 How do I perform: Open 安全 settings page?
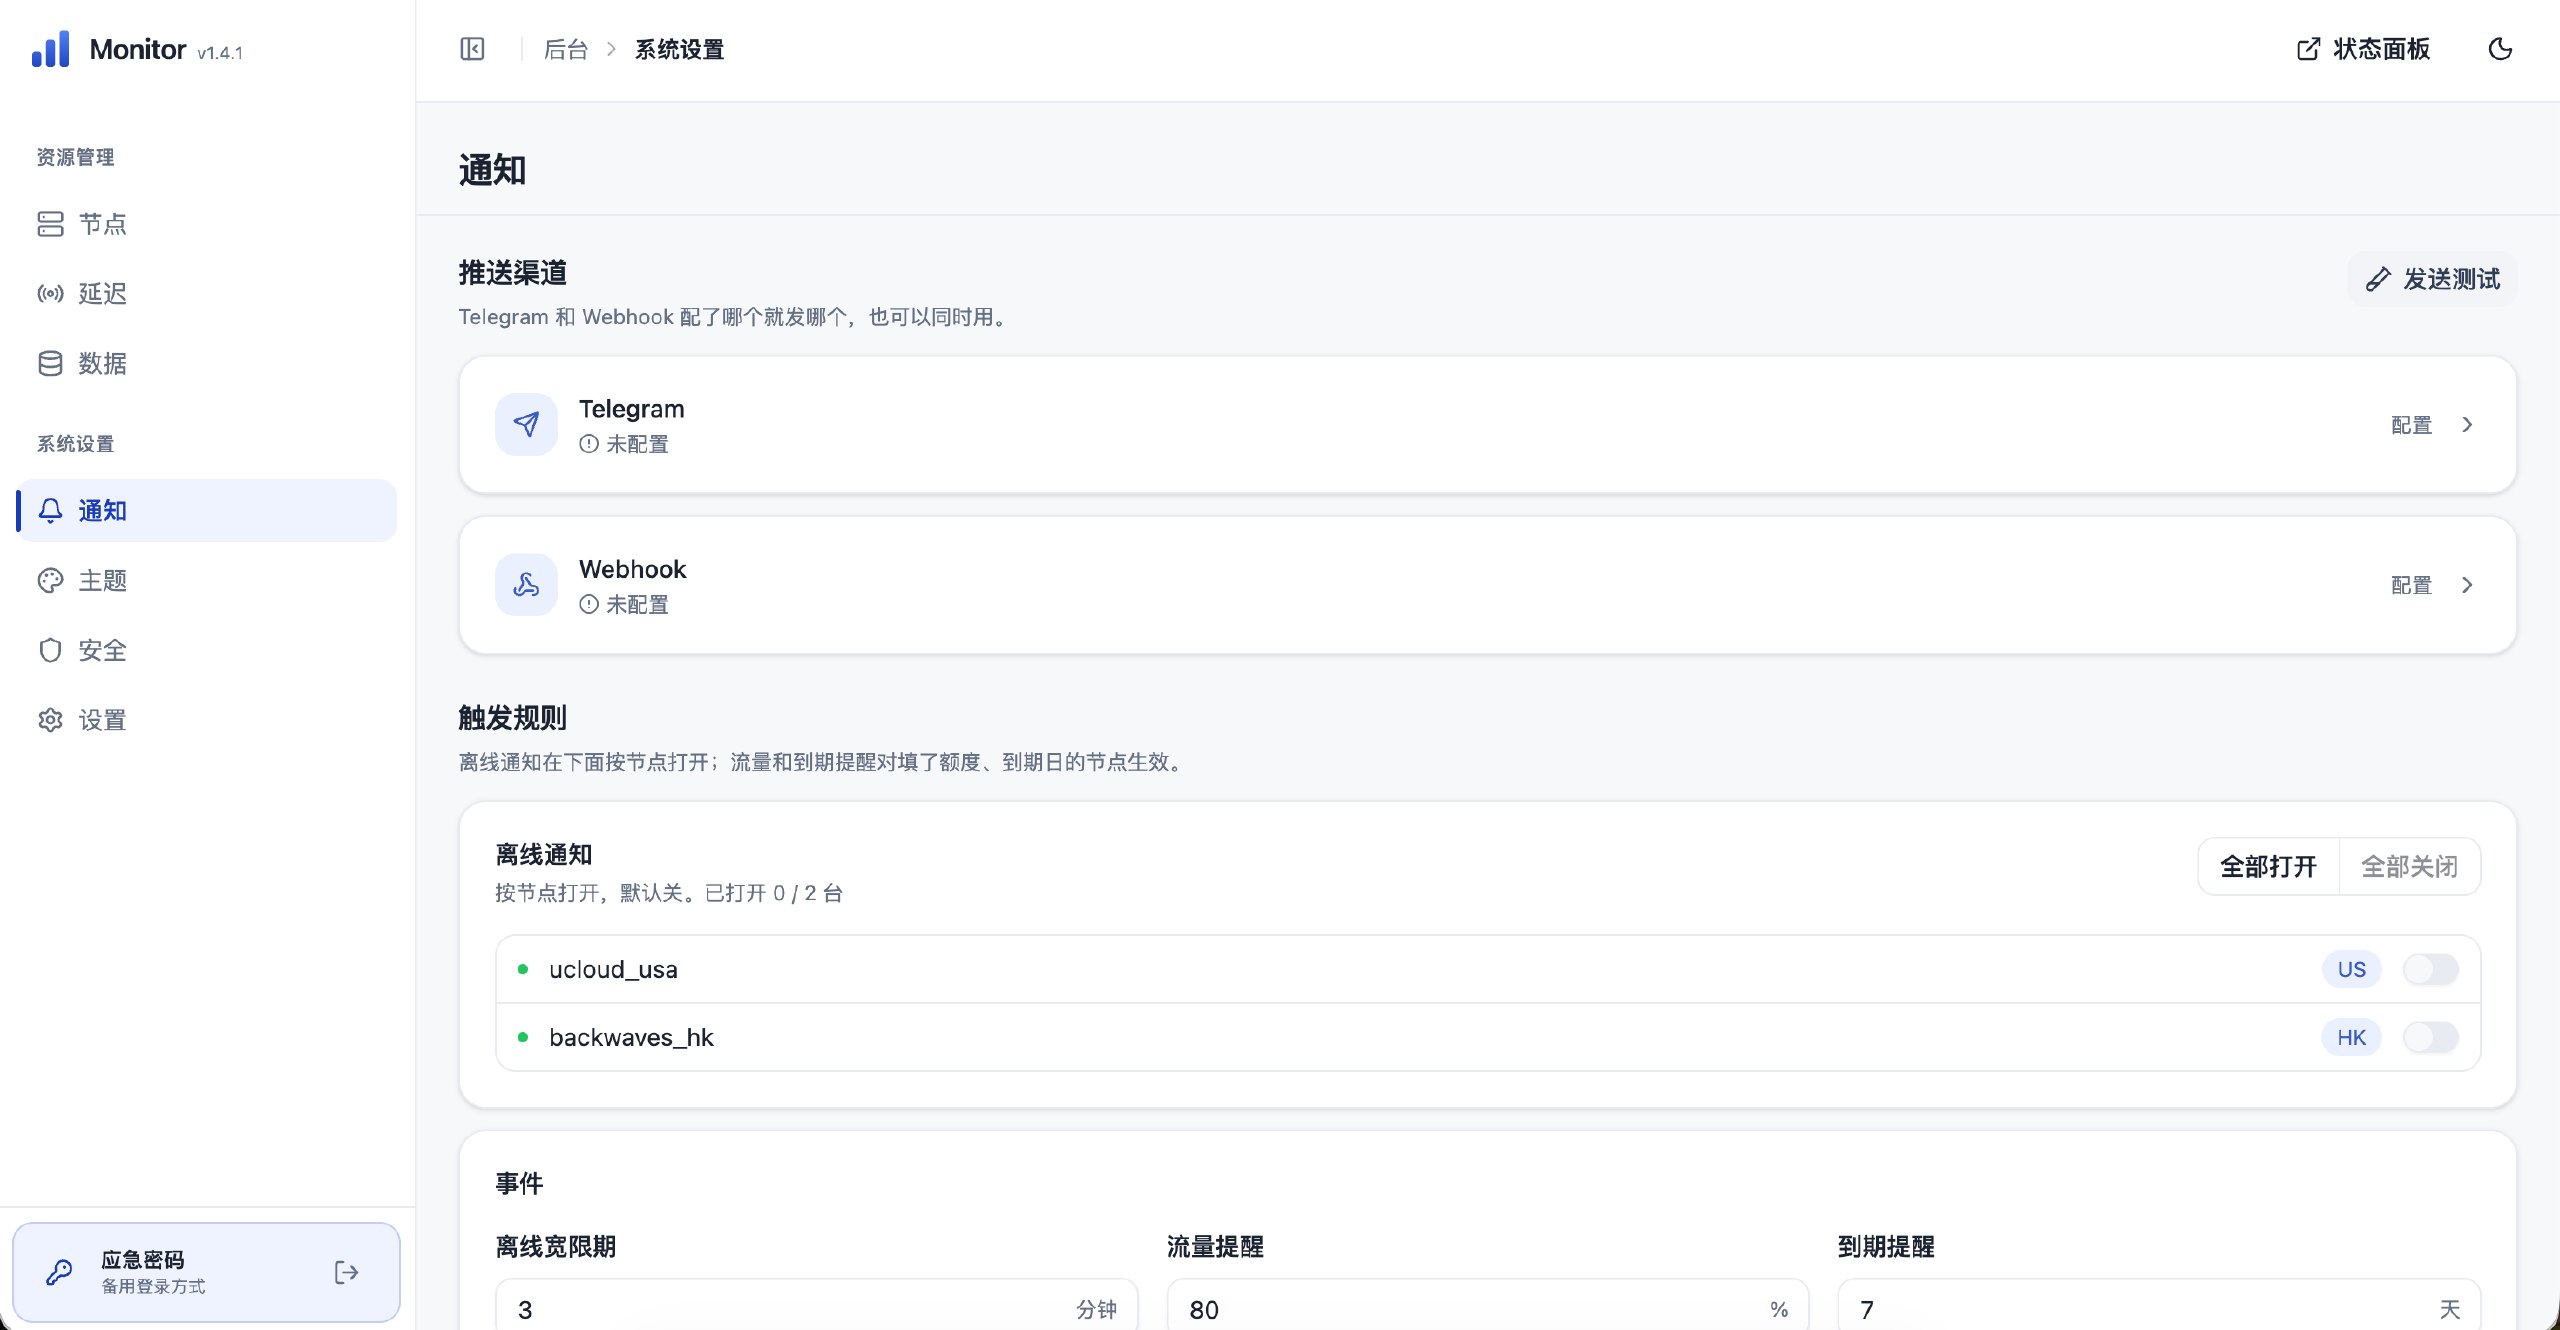click(207, 651)
